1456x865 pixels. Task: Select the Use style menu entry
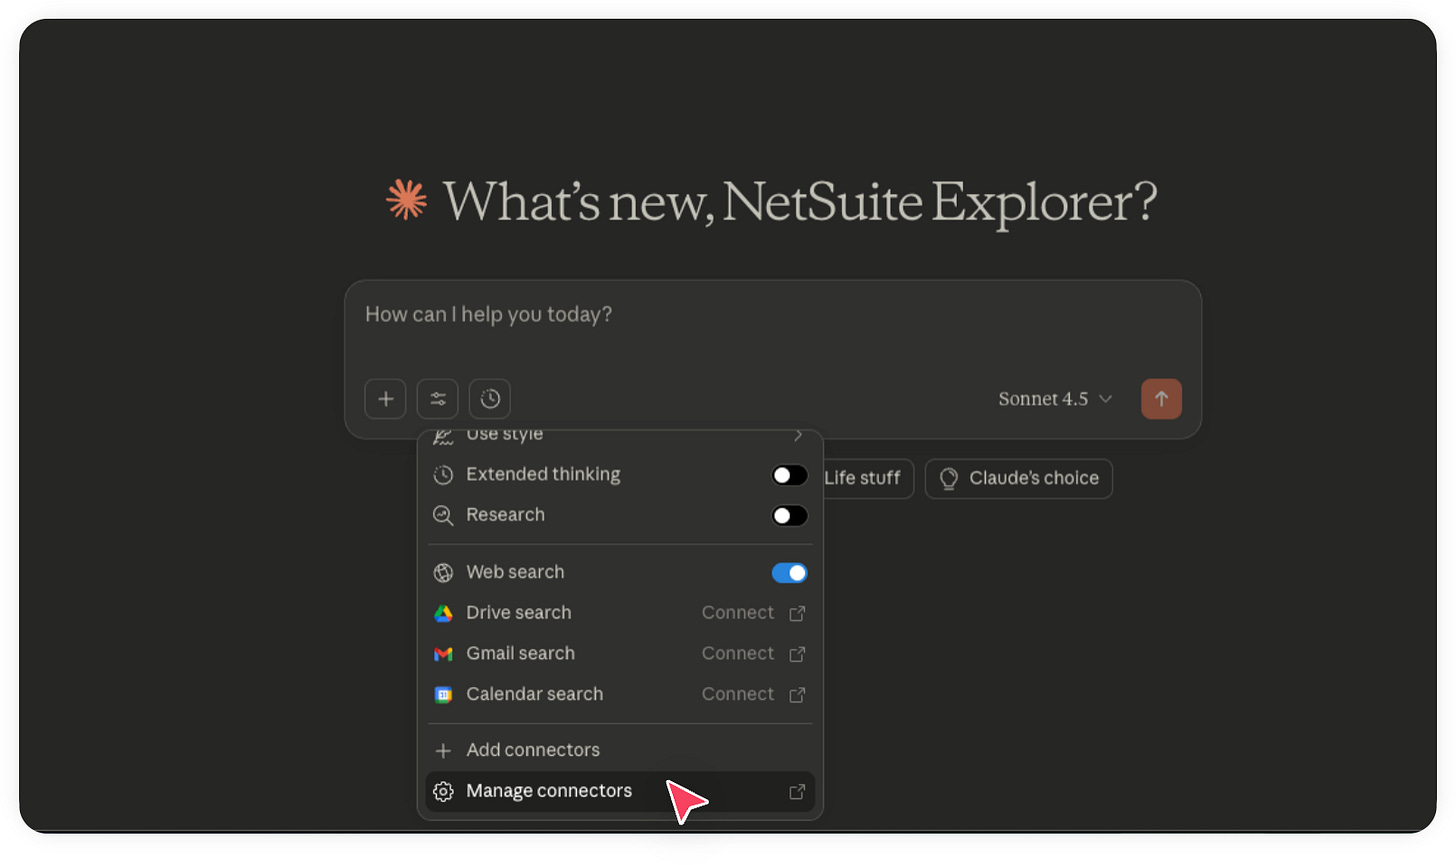pos(620,436)
